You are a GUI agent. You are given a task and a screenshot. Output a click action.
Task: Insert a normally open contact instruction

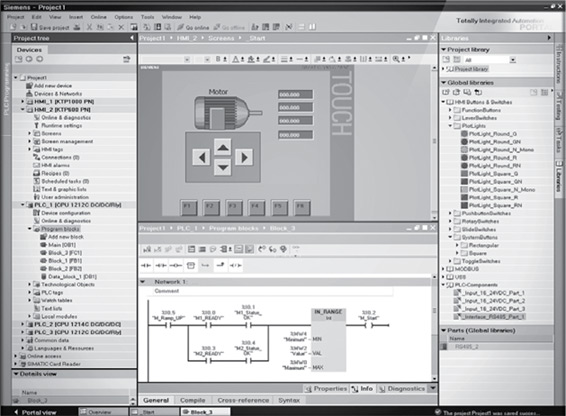point(146,265)
